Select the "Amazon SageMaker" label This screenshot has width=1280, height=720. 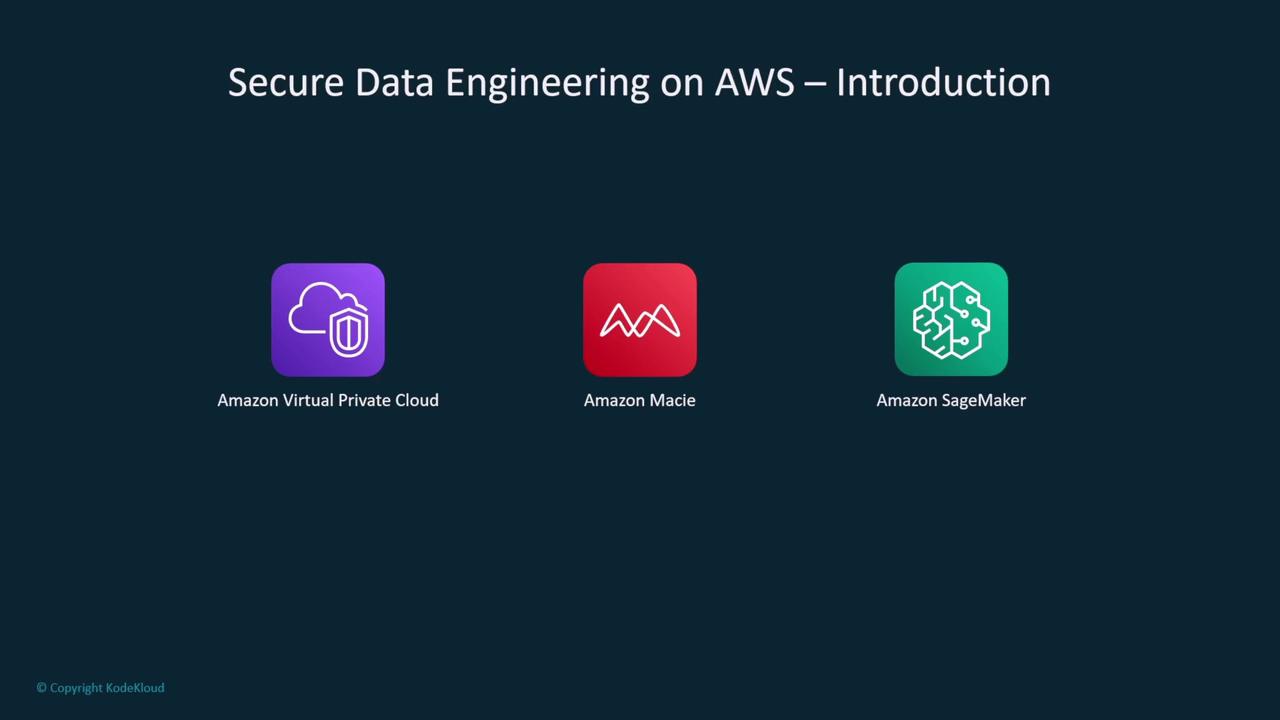951,400
